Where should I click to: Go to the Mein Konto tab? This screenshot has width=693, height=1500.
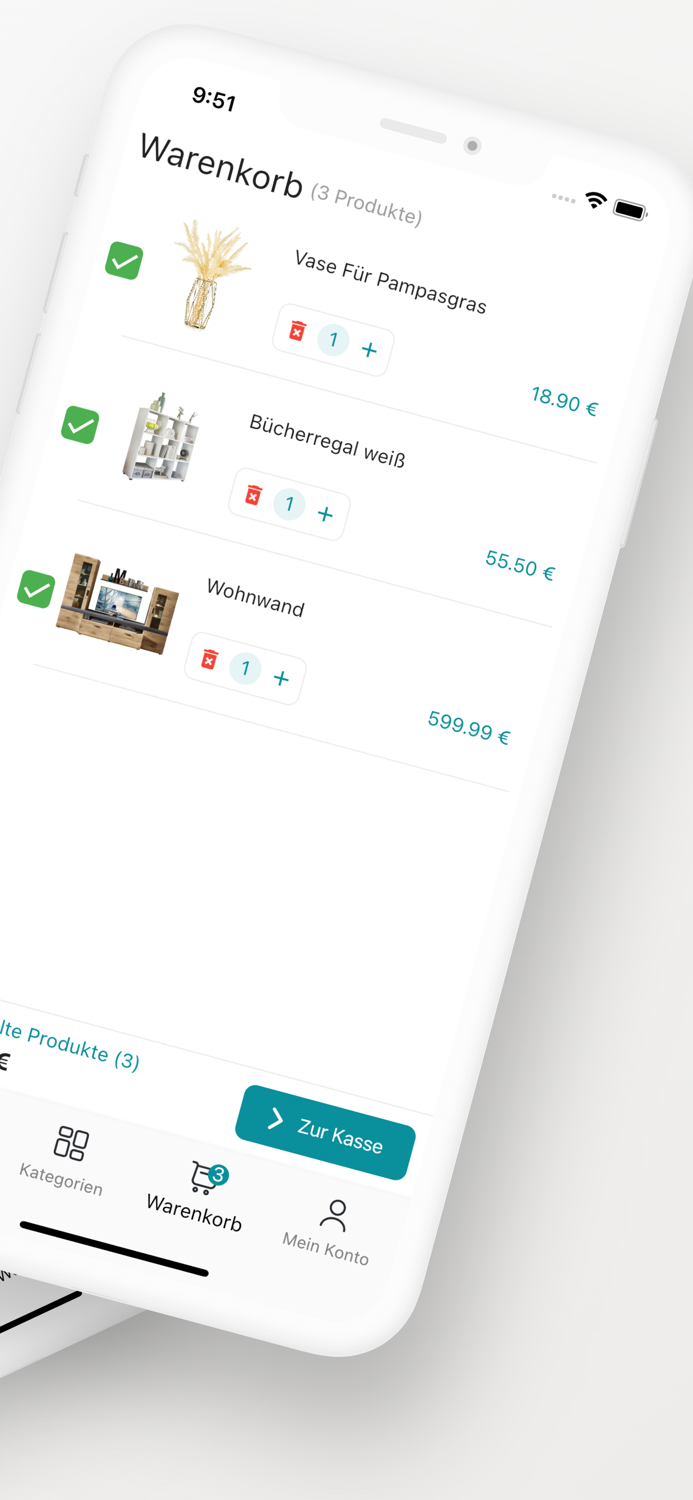(x=328, y=1231)
